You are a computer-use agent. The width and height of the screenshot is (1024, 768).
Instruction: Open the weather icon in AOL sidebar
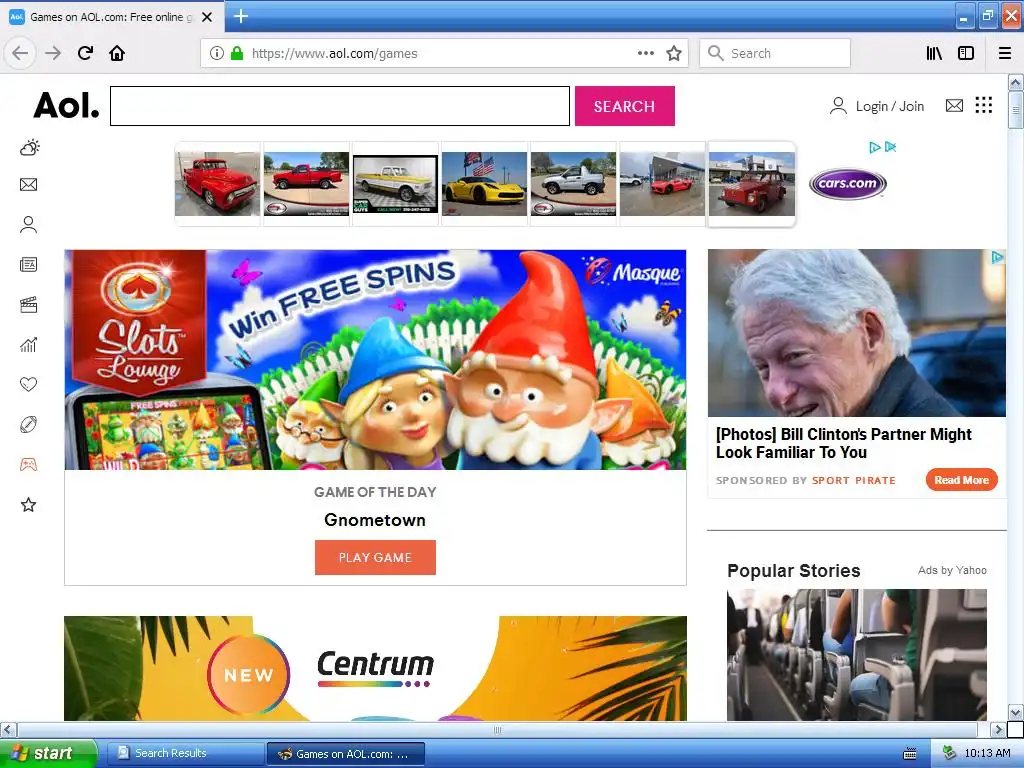click(x=29, y=148)
